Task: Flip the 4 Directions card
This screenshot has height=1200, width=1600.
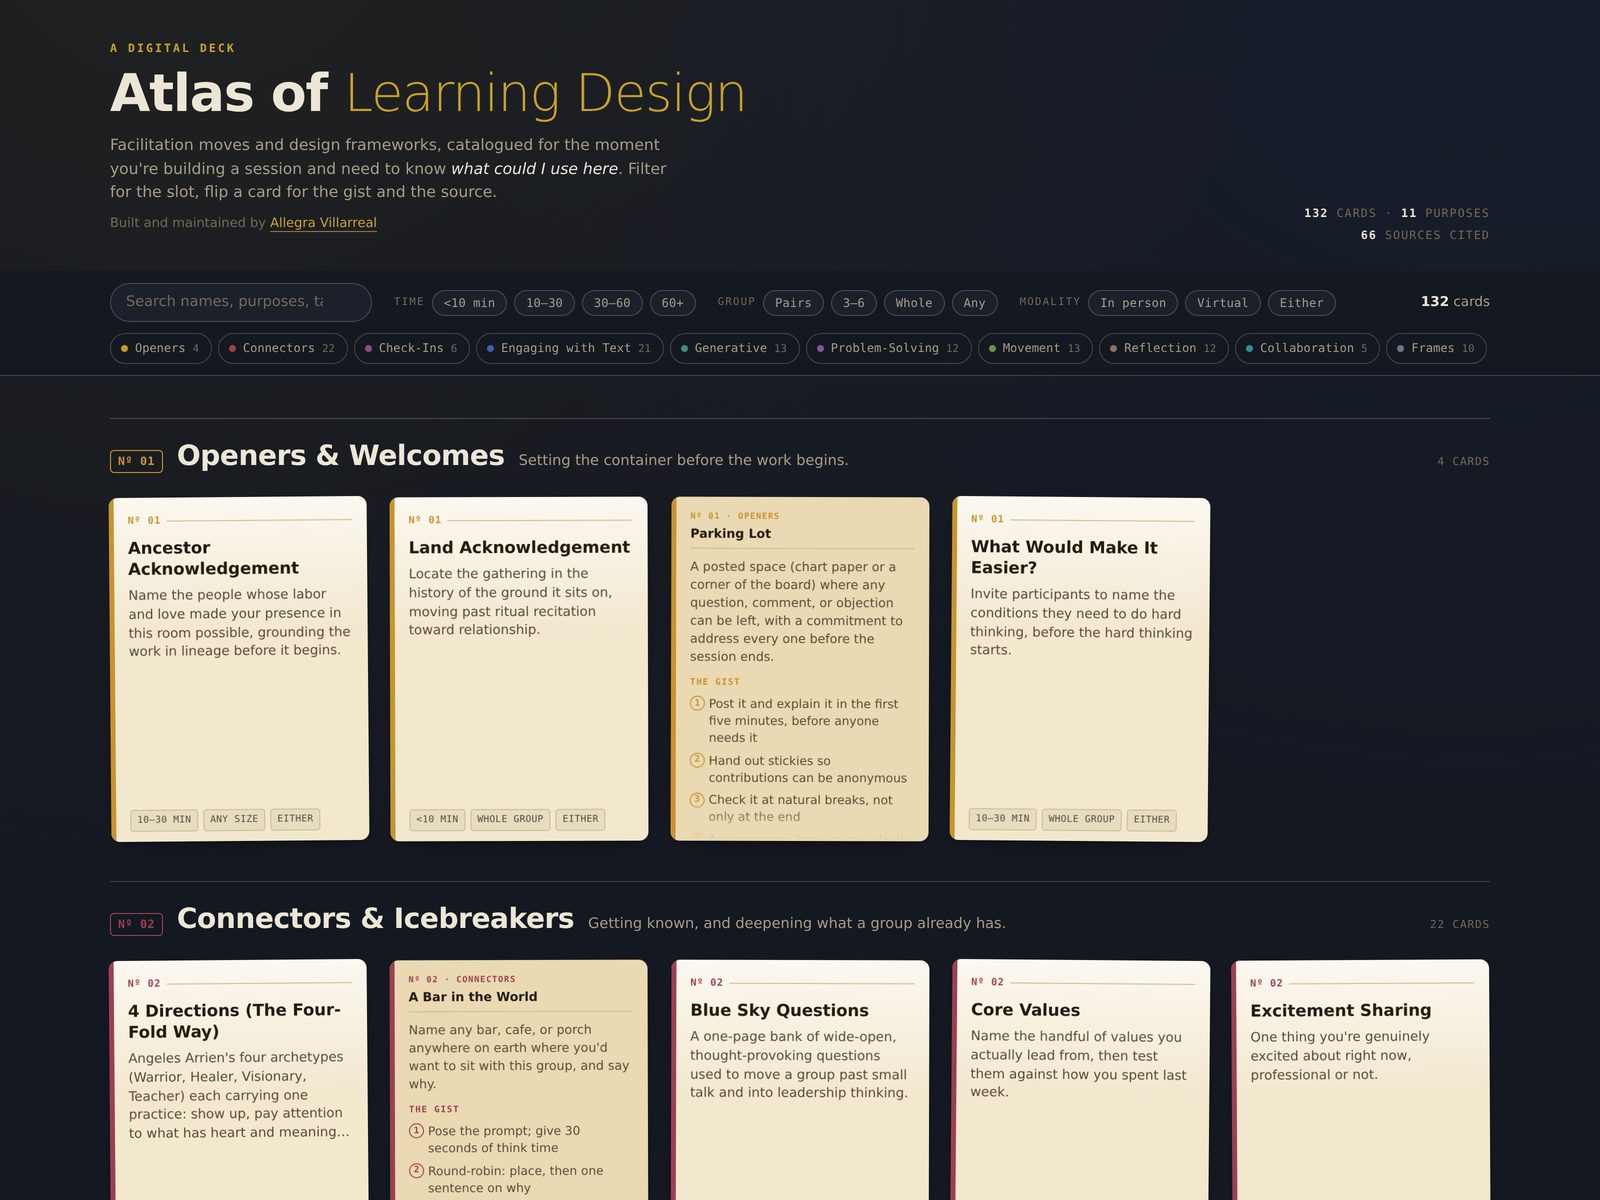Action: pyautogui.click(x=239, y=1080)
